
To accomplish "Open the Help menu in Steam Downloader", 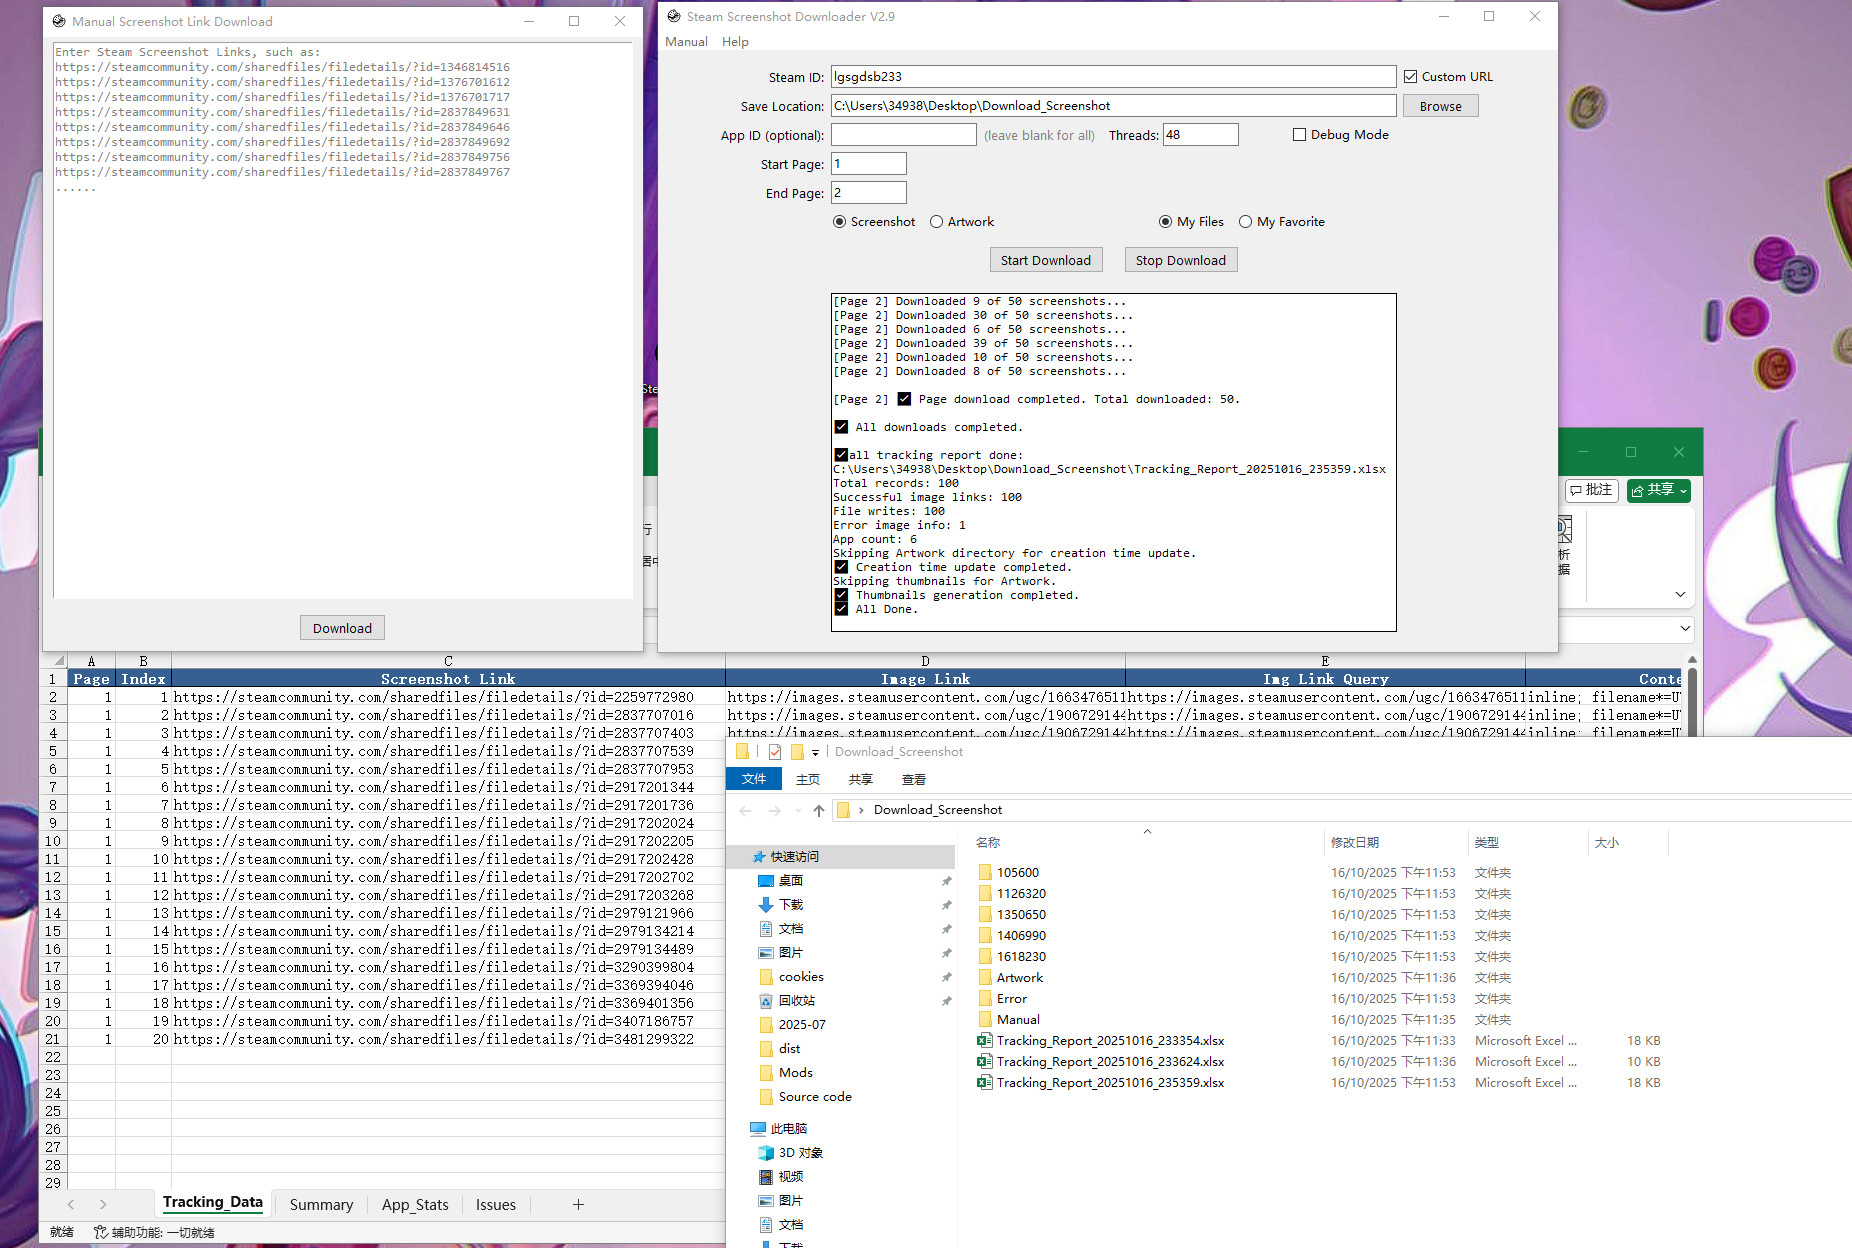I will point(735,41).
